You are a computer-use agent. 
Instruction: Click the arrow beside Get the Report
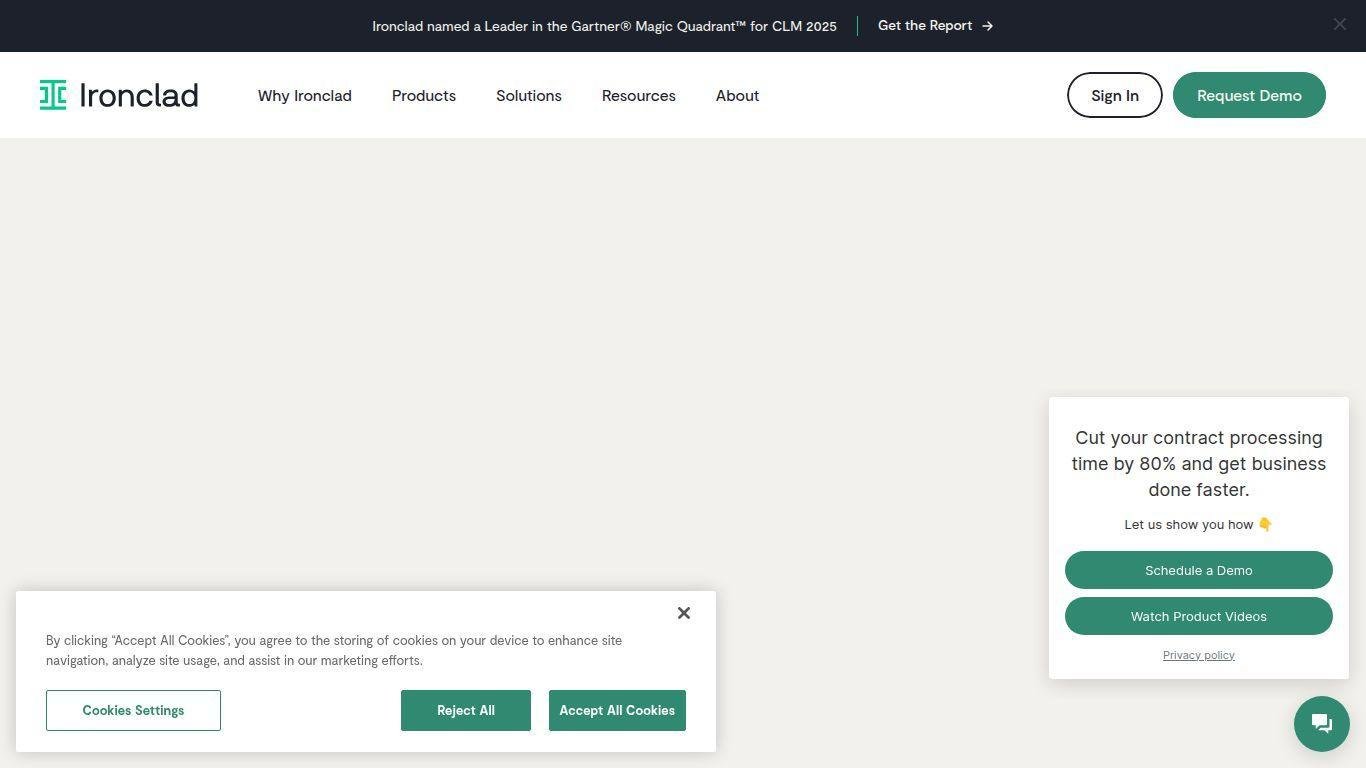[x=988, y=26]
